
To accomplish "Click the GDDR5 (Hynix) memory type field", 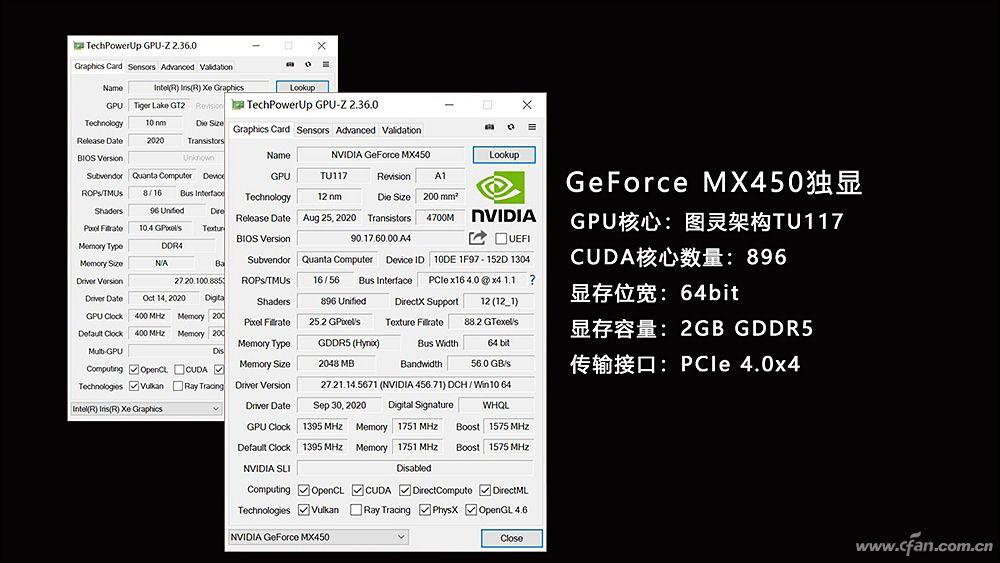I will pos(349,343).
